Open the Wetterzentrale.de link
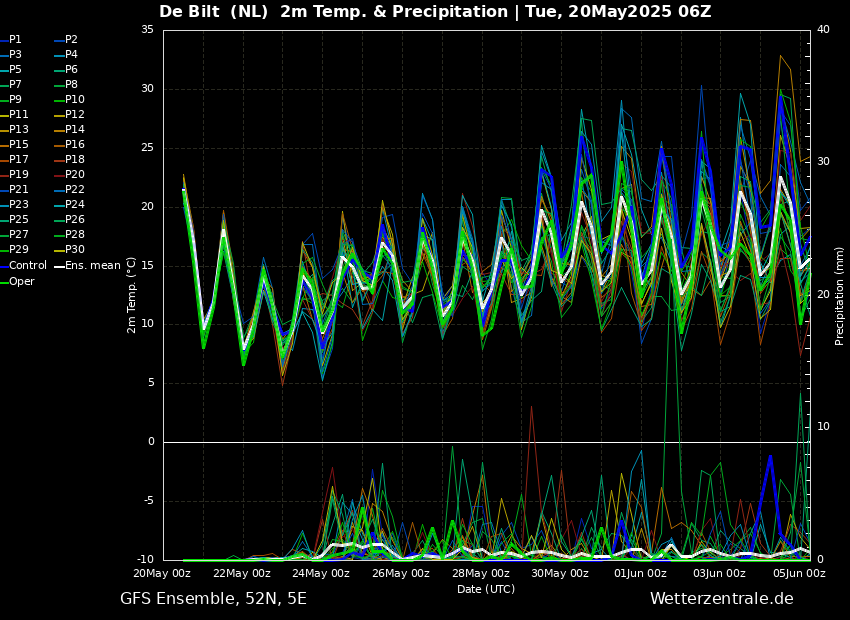 [x=721, y=599]
